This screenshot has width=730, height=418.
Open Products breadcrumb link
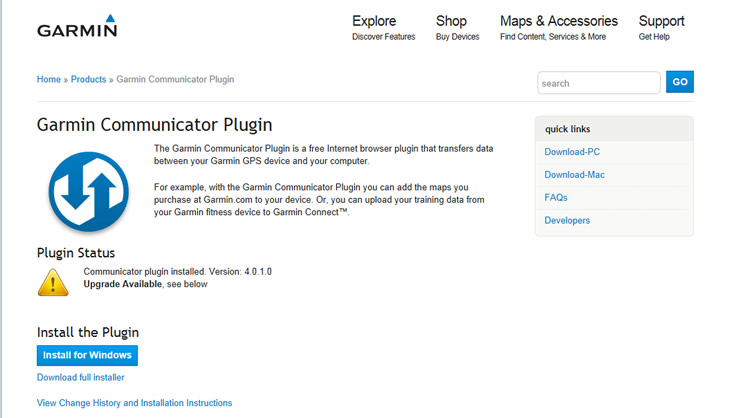click(88, 79)
